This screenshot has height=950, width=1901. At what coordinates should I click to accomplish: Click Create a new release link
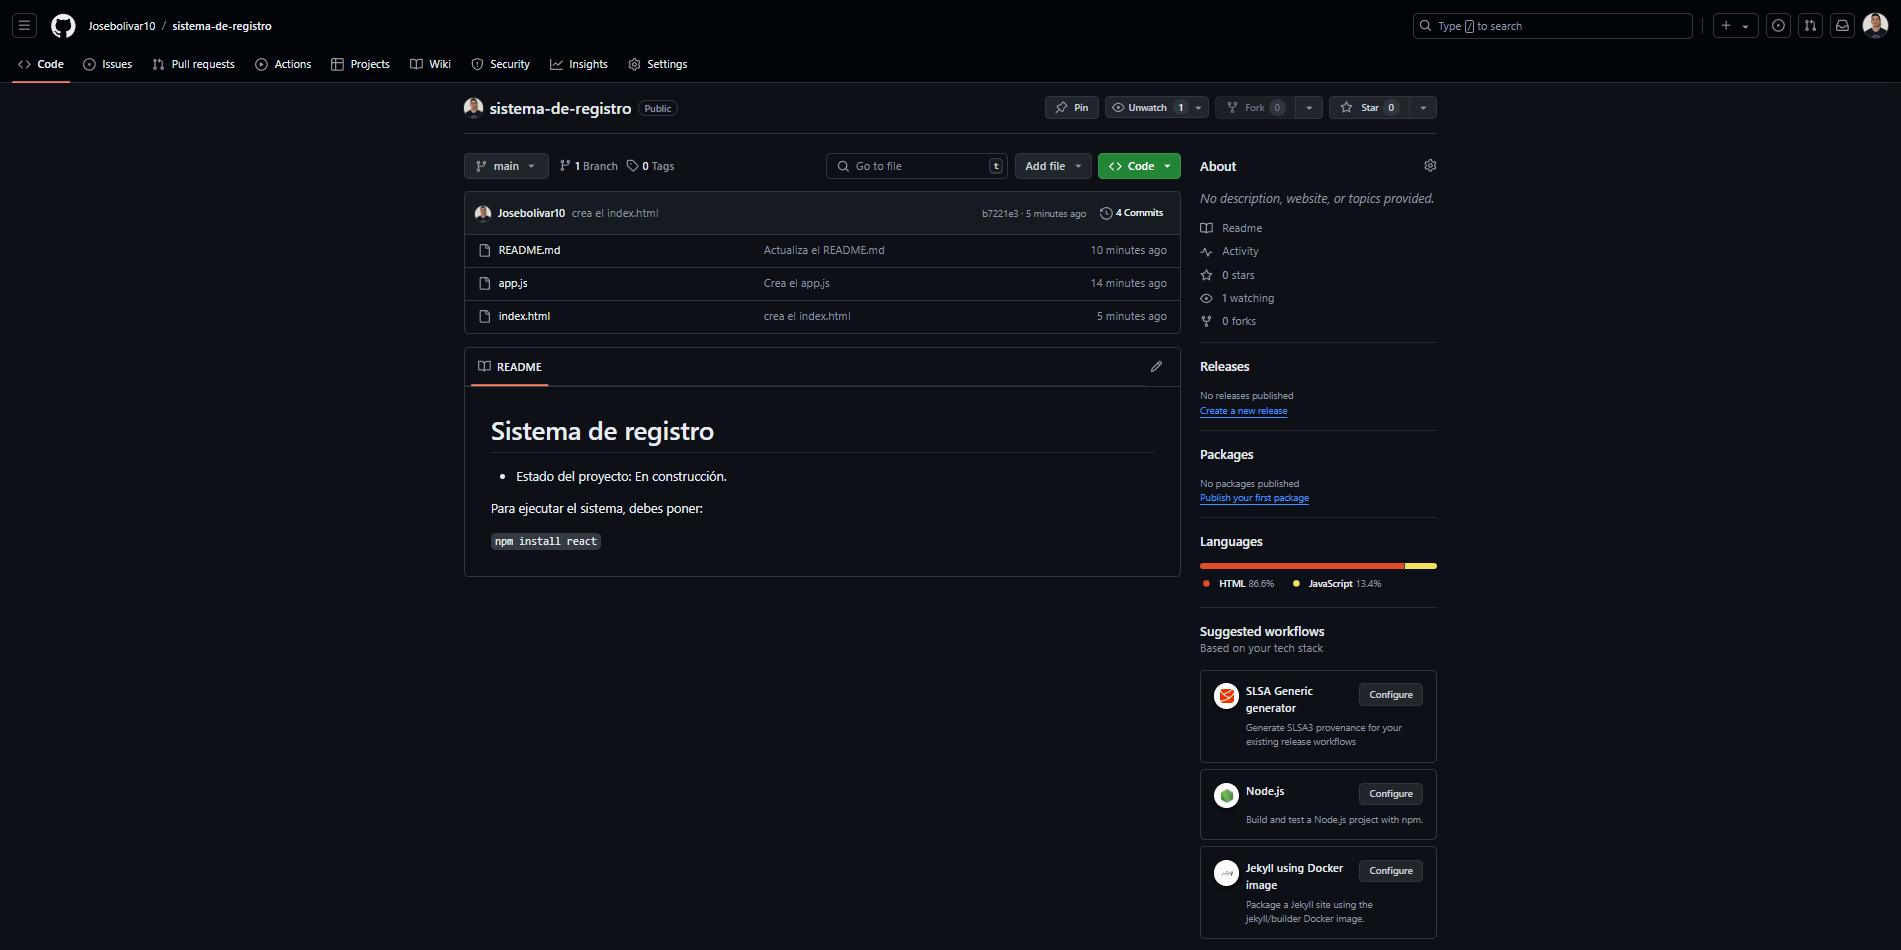[x=1243, y=411]
